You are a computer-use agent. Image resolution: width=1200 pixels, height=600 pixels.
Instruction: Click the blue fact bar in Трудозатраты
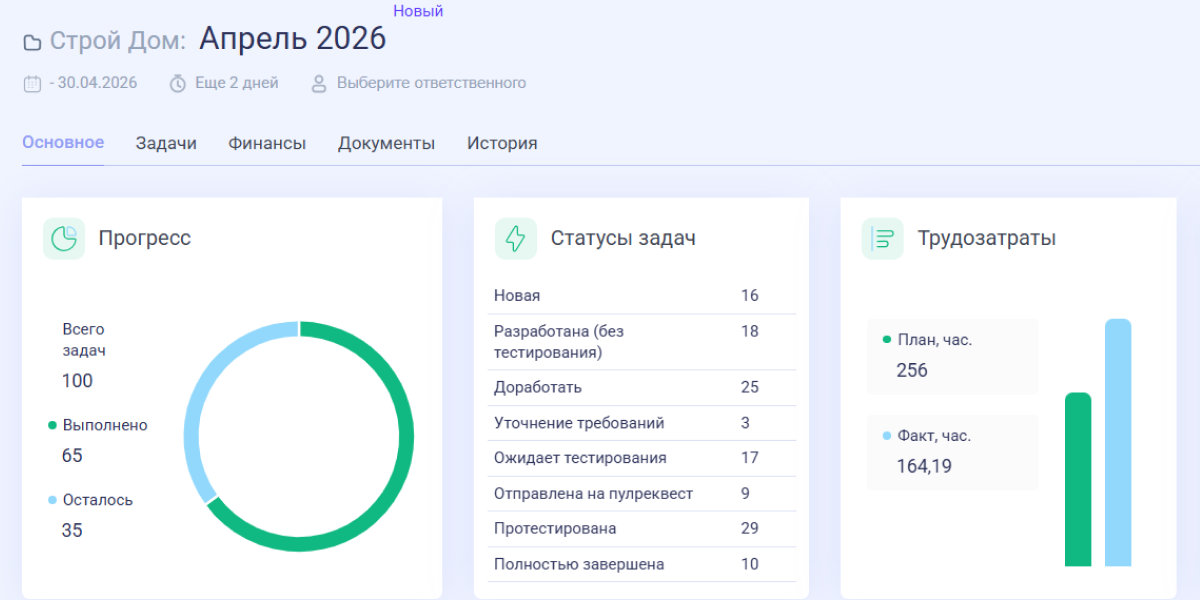(1118, 442)
